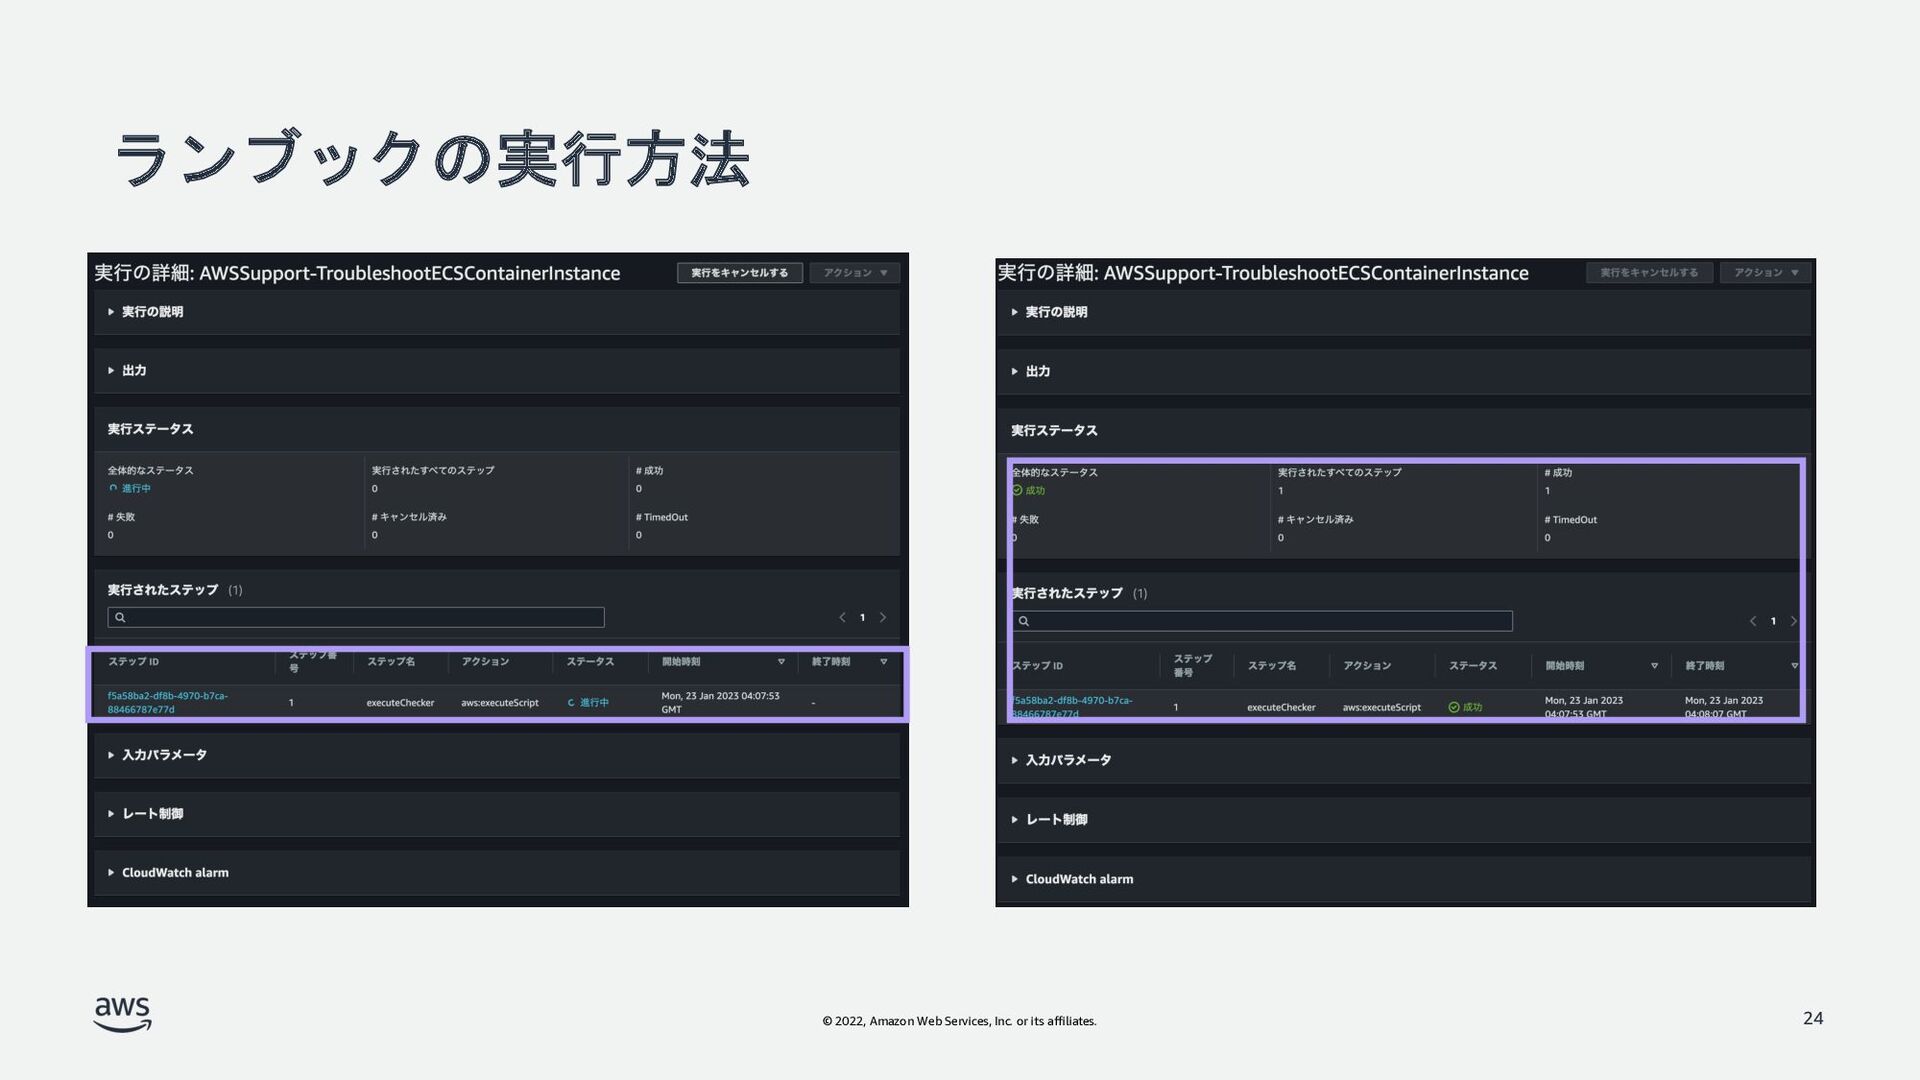Go to next page in right panel
This screenshot has width=1920, height=1080.
click(1794, 621)
